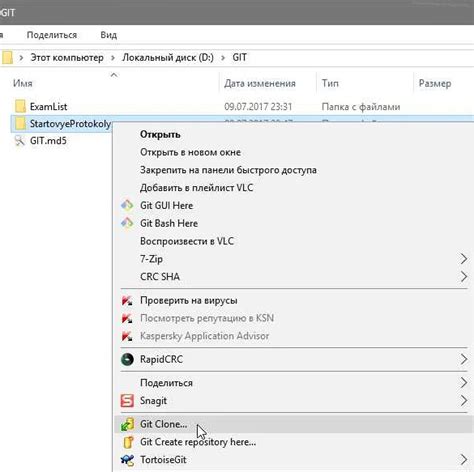Image resolution: width=474 pixels, height=472 pixels.
Task: Click the RapidCRC round icon
Action: pyautogui.click(x=127, y=359)
